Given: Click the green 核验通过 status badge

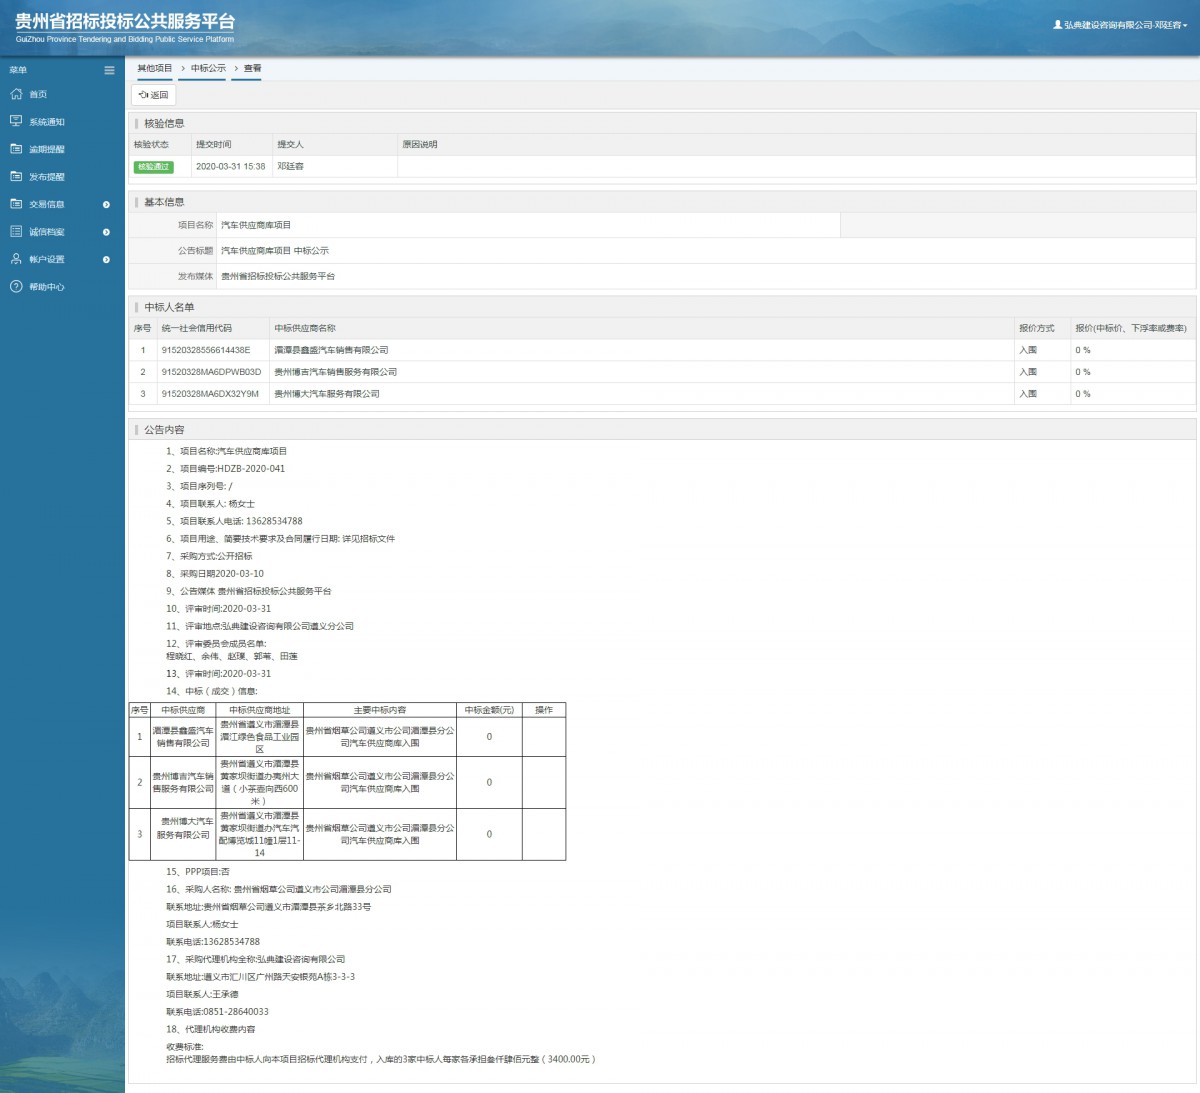Looking at the screenshot, I should pyautogui.click(x=153, y=167).
